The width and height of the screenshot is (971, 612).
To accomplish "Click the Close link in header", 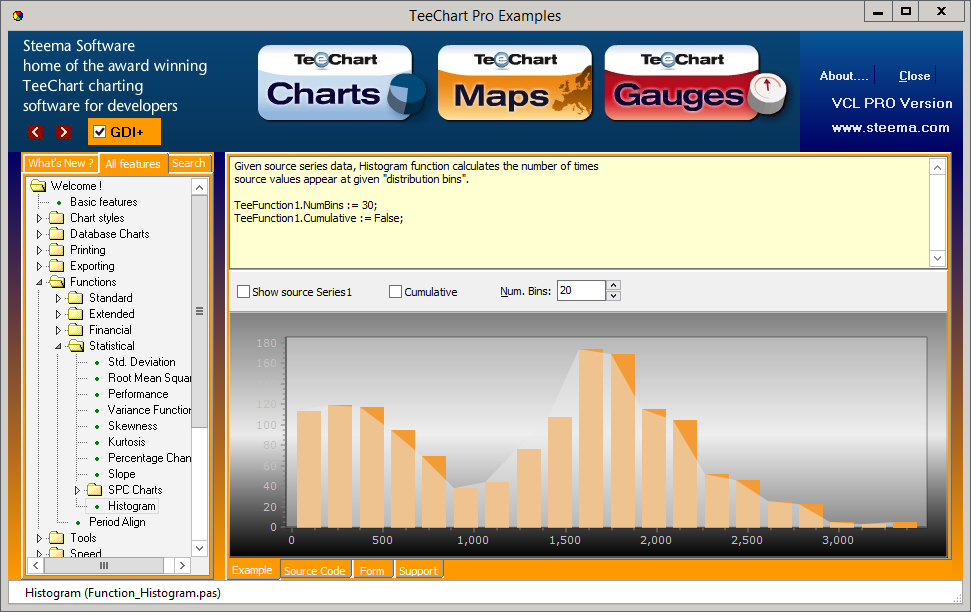I will click(x=915, y=76).
